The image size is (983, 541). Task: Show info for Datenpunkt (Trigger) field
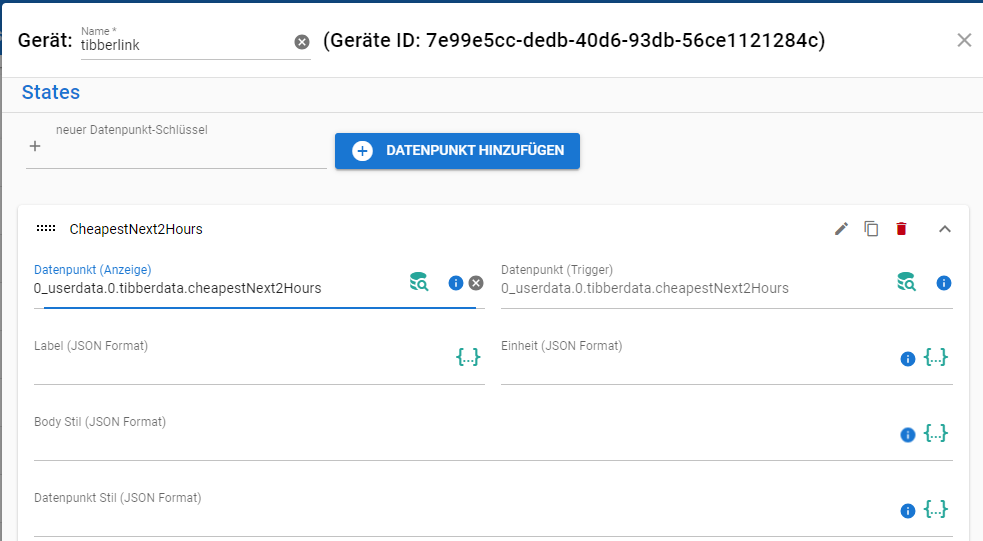coord(943,283)
